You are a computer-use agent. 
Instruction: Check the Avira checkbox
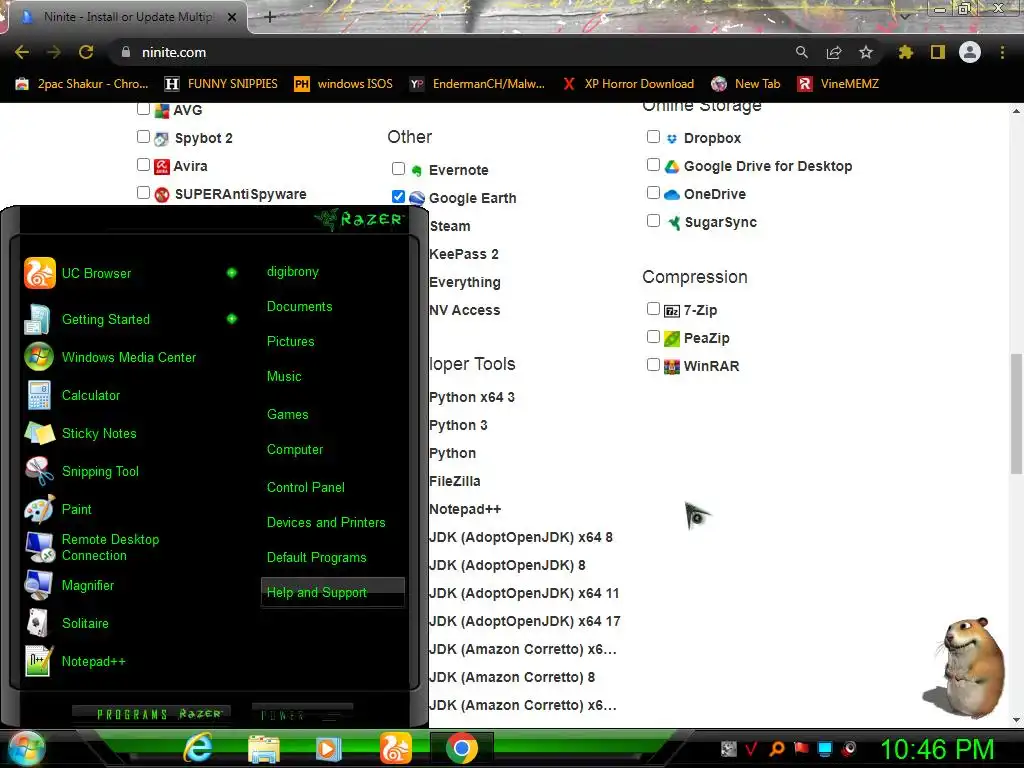[x=144, y=165]
